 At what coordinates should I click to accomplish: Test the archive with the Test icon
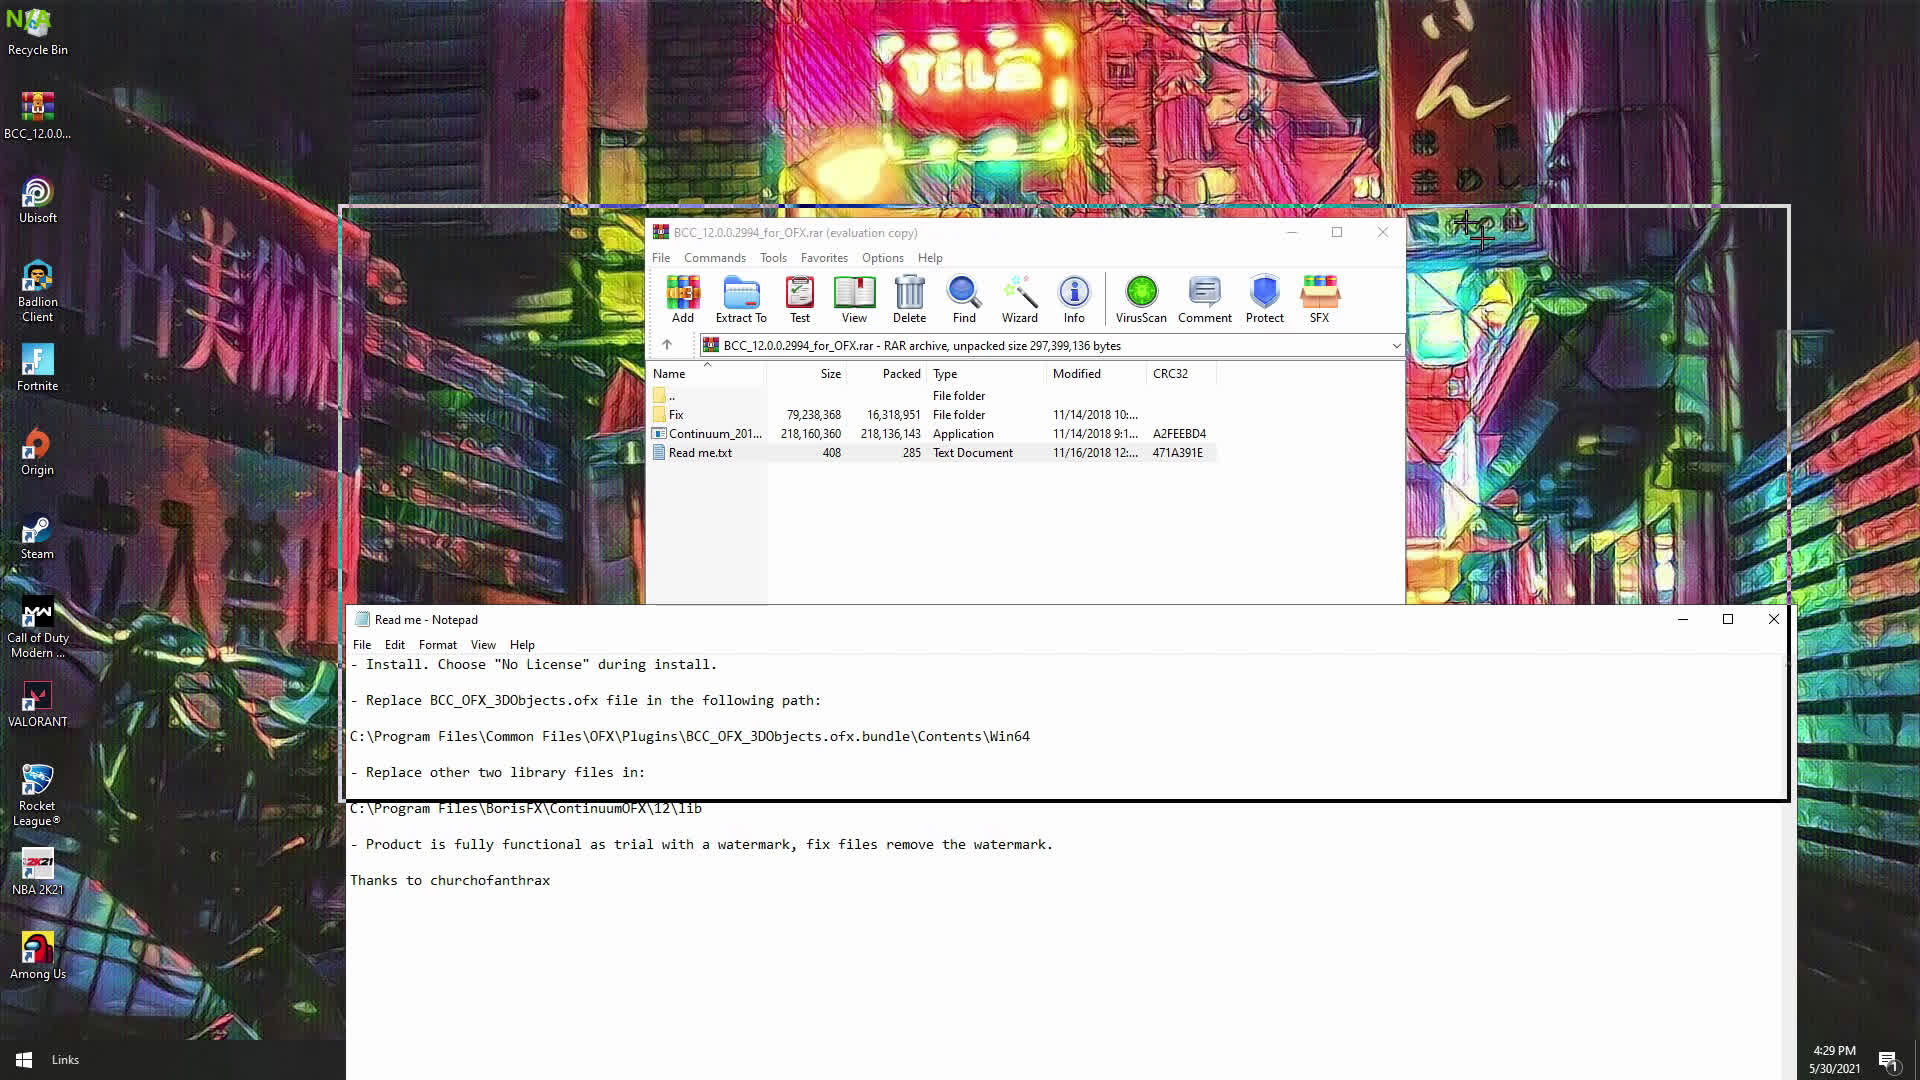tap(799, 297)
